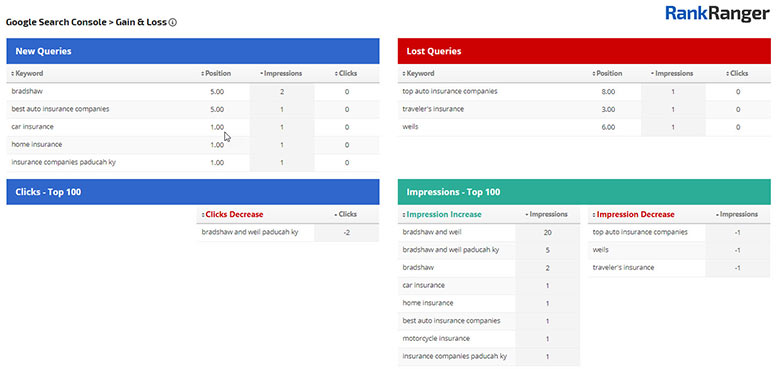Screen dimensions: 780x373
Task: Sort by Impression Increase column header
Action: [442, 214]
